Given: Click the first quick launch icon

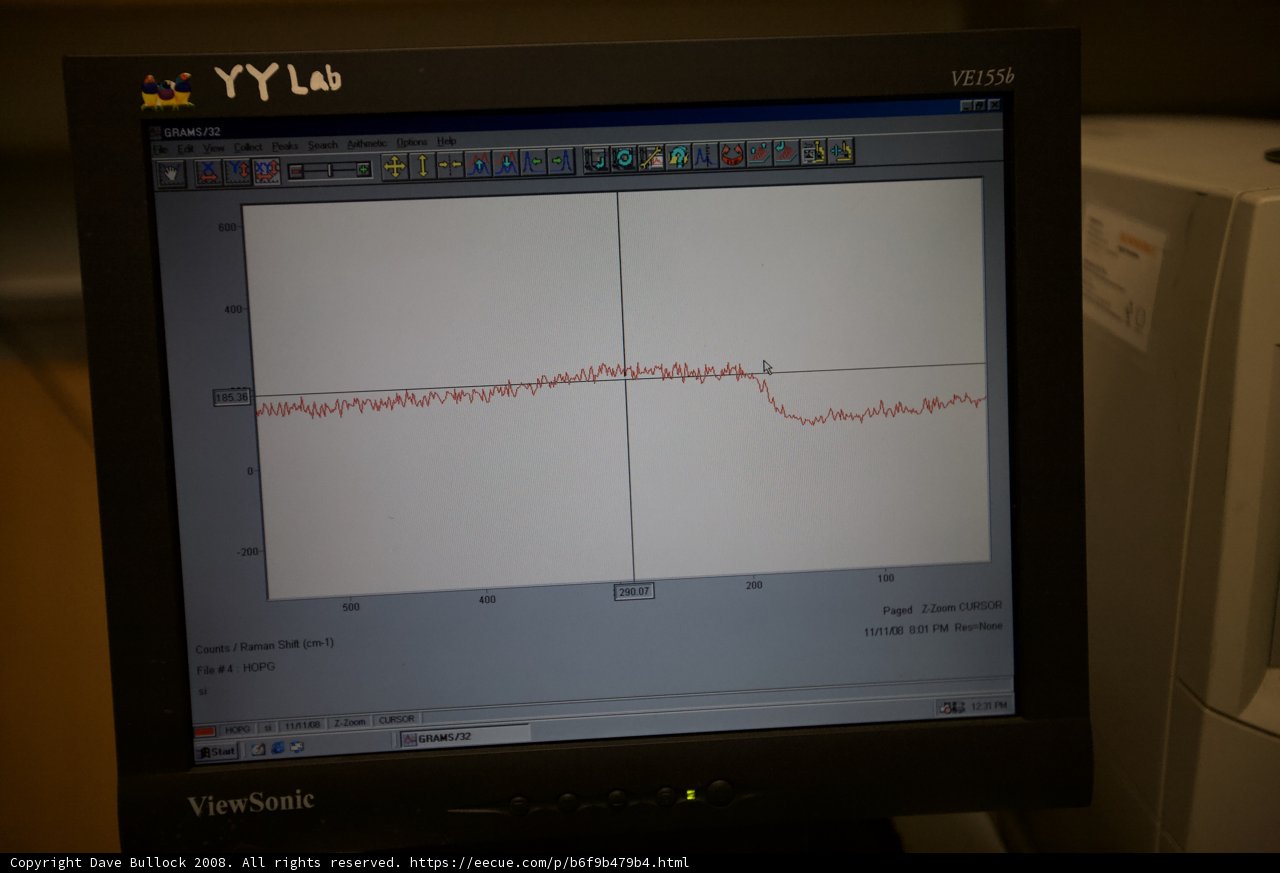Looking at the screenshot, I should tap(258, 748).
